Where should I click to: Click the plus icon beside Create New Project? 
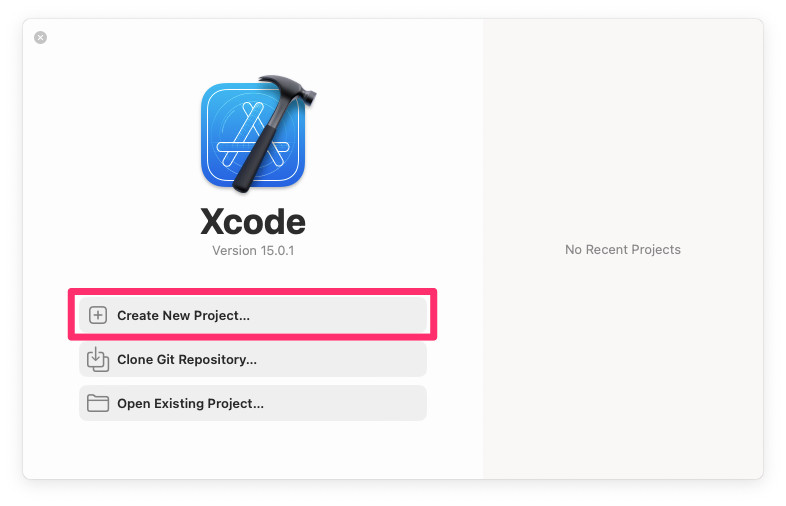click(x=98, y=315)
